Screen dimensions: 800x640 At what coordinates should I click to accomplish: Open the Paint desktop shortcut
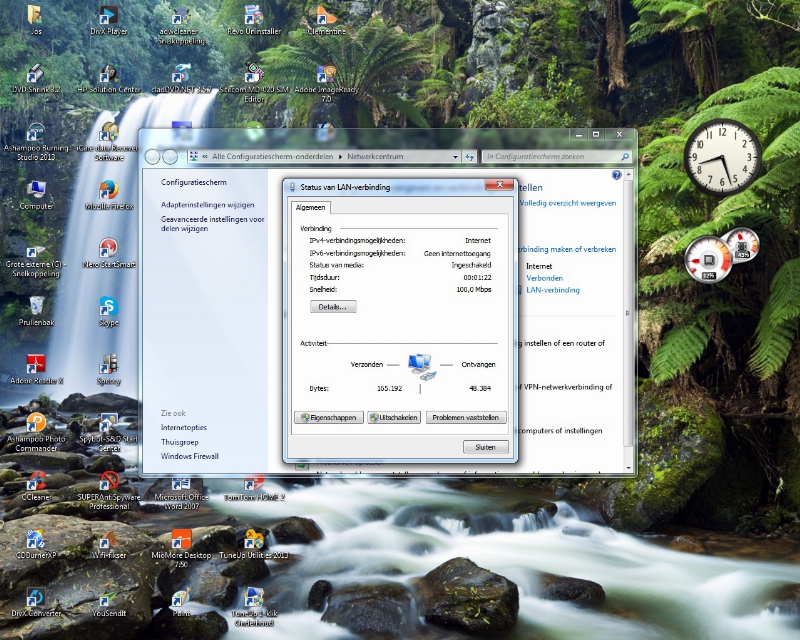[x=181, y=598]
